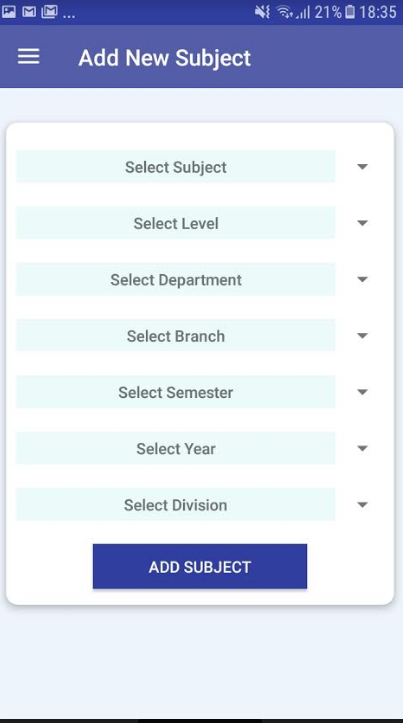
Task: Expand the Select Subject dropdown arrow
Action: point(362,166)
